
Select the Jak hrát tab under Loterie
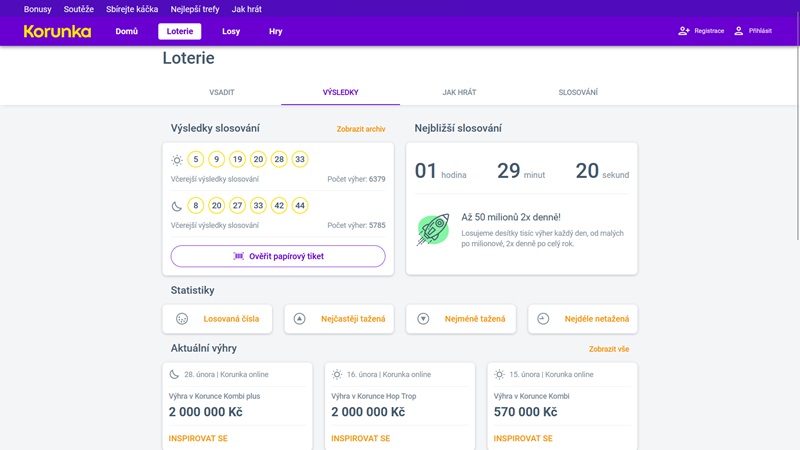[x=459, y=92]
